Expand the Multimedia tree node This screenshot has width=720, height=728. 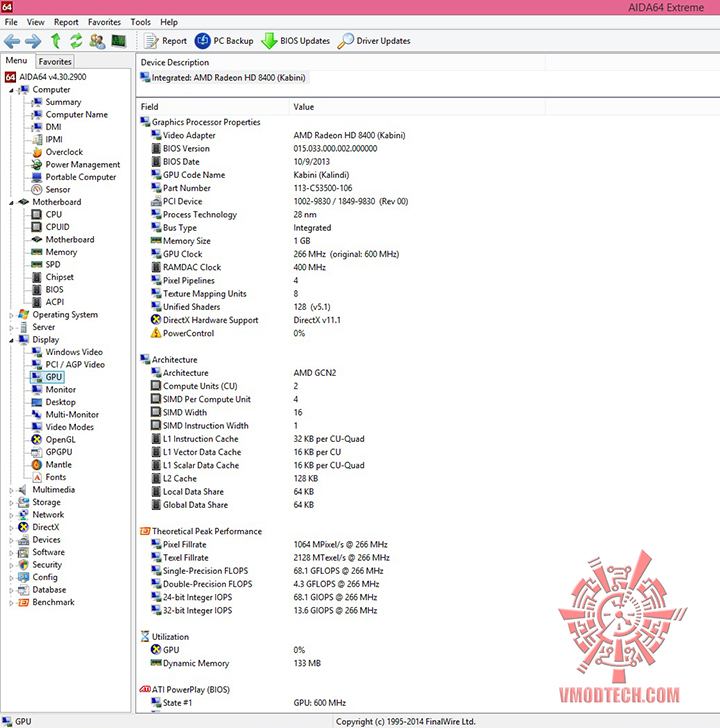tap(11, 490)
